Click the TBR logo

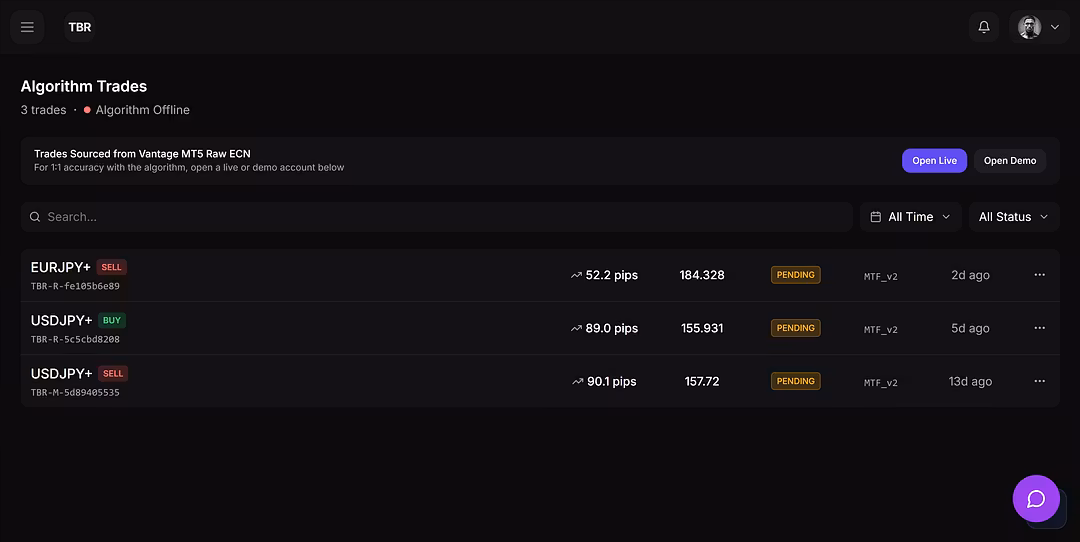(x=80, y=27)
